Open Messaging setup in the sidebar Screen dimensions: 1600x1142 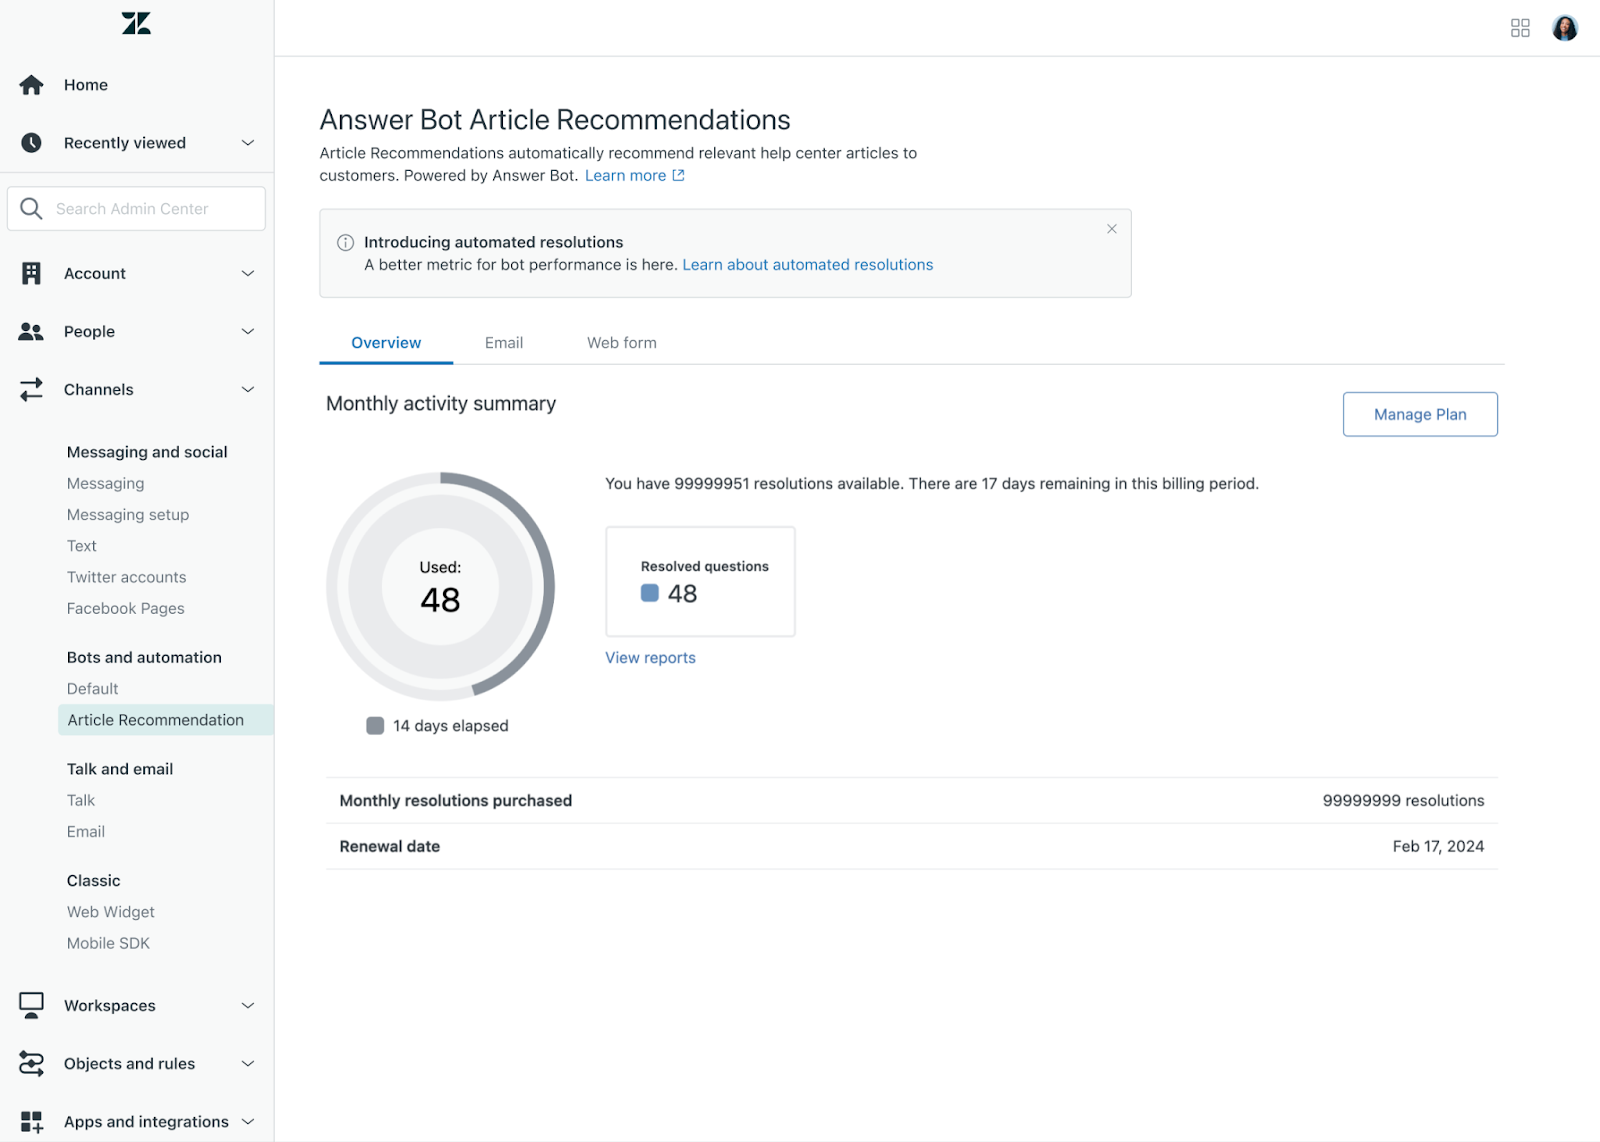click(128, 515)
